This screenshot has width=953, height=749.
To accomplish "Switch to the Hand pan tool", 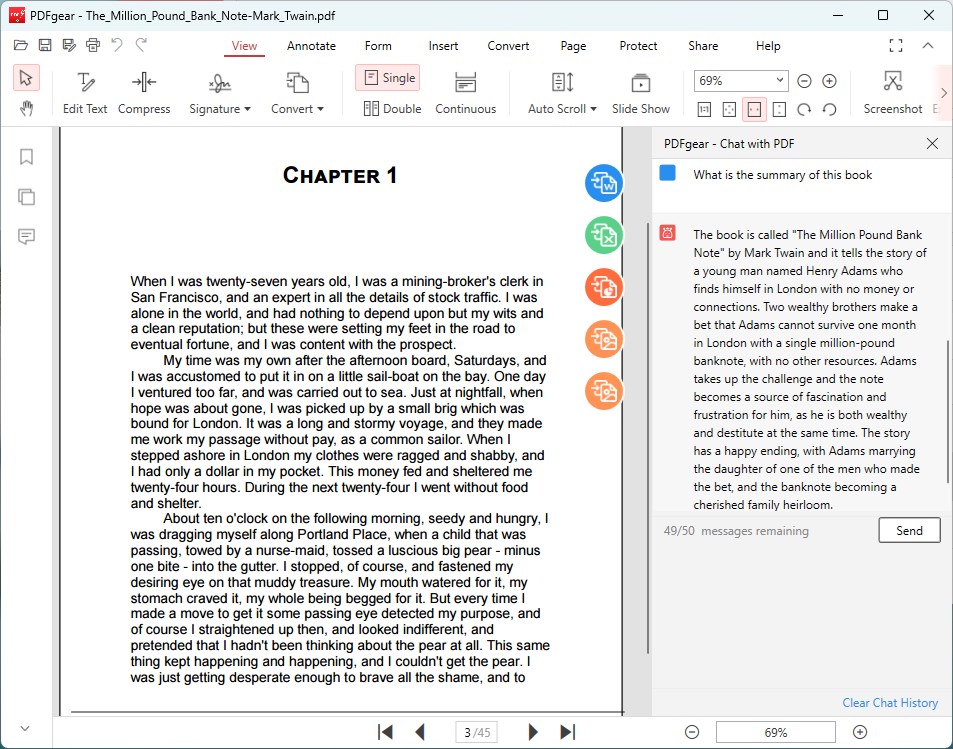I will 27,108.
